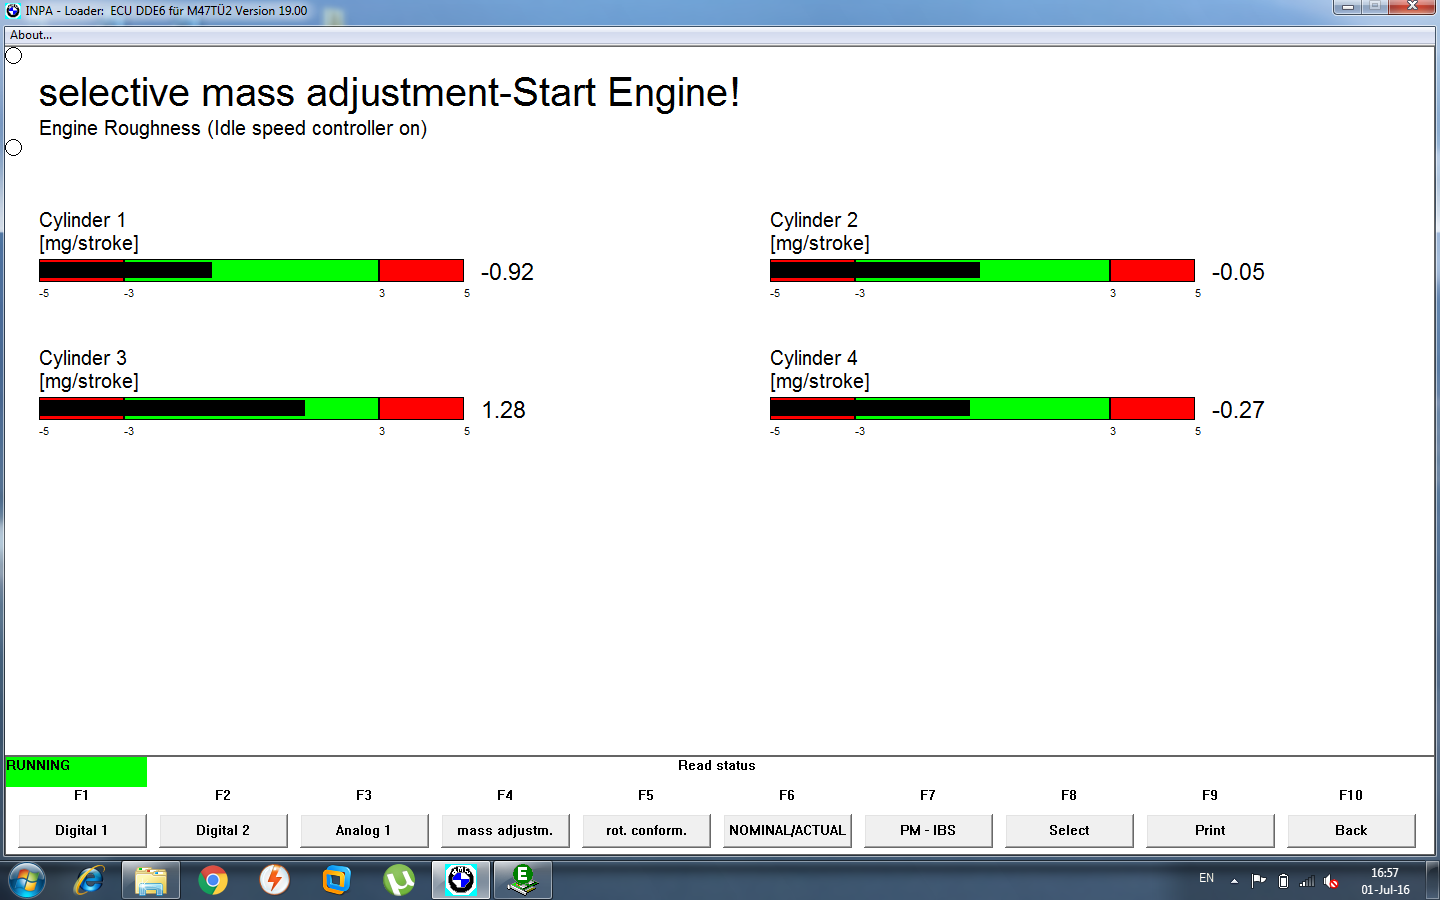Click the NOMINAL/ACTUAL button
This screenshot has width=1440, height=900.
(x=787, y=830)
